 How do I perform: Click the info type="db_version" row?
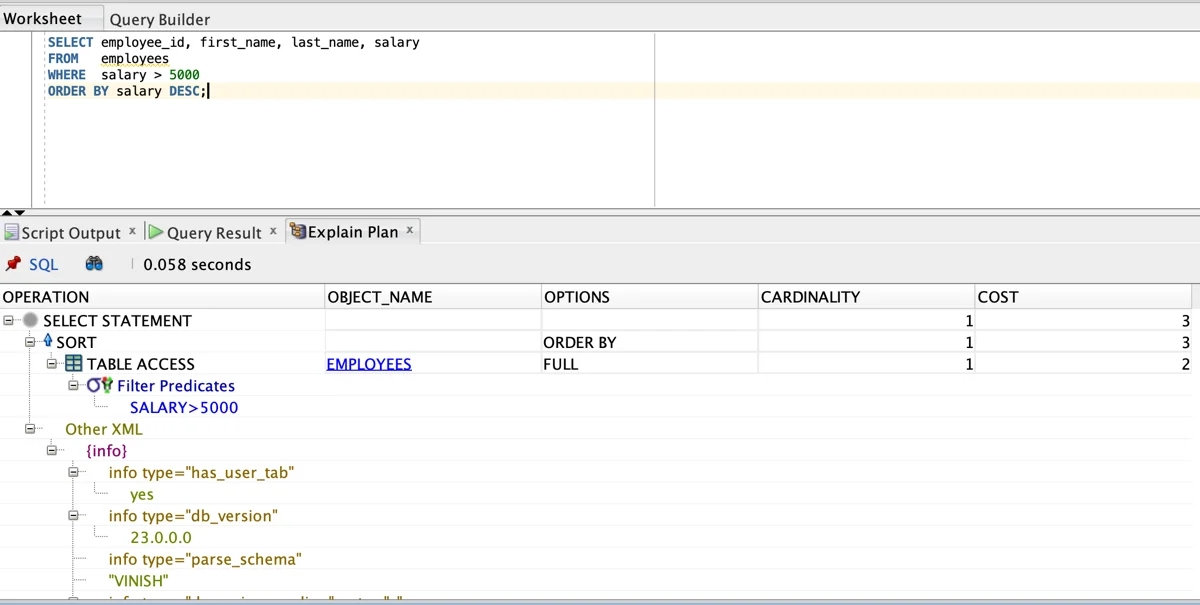pos(193,516)
